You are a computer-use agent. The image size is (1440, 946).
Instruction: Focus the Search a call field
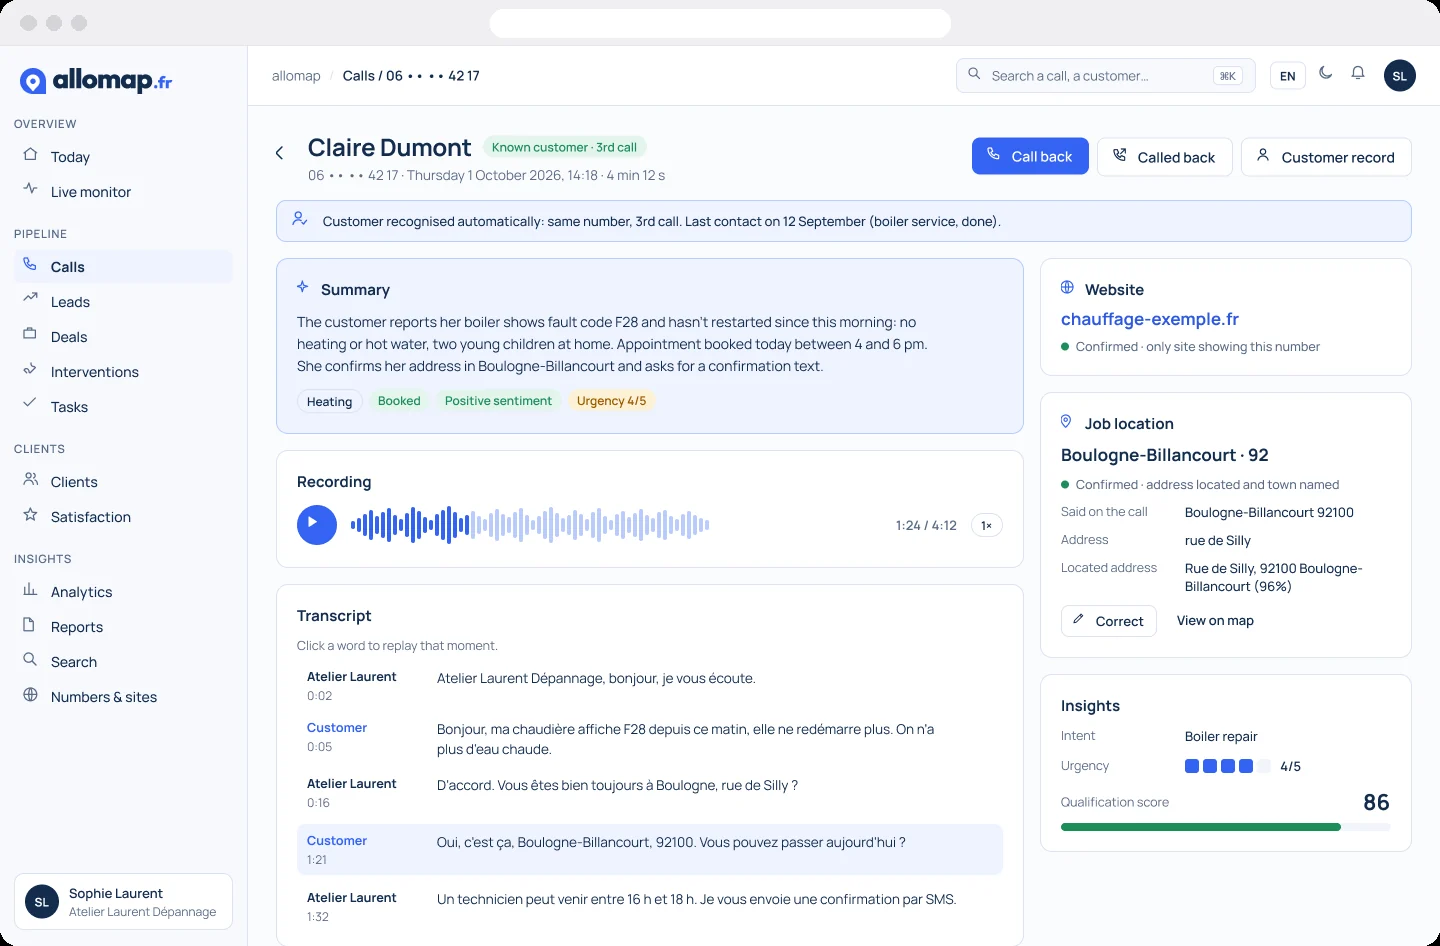(1106, 76)
